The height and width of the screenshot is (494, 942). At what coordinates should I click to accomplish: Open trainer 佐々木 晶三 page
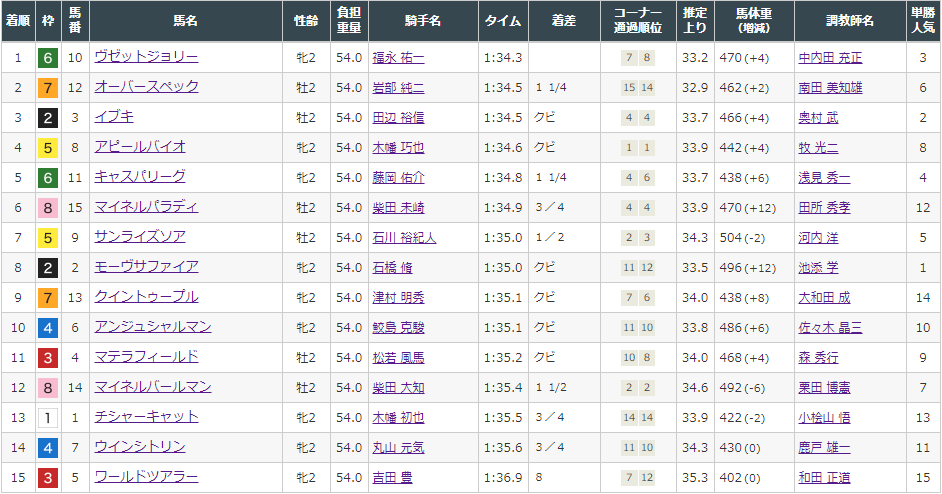[x=830, y=328]
